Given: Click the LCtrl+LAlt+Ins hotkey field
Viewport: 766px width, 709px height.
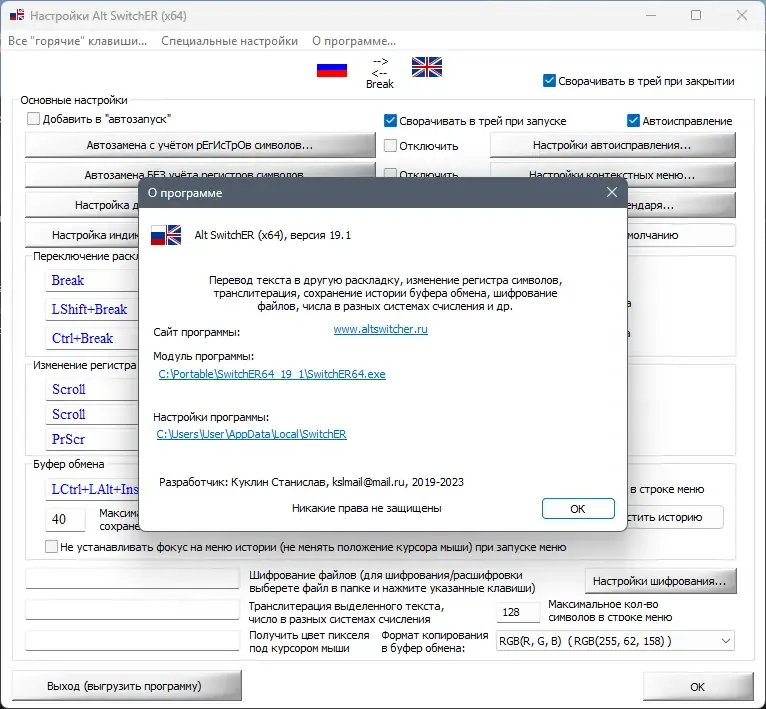Looking at the screenshot, I should click(92, 489).
